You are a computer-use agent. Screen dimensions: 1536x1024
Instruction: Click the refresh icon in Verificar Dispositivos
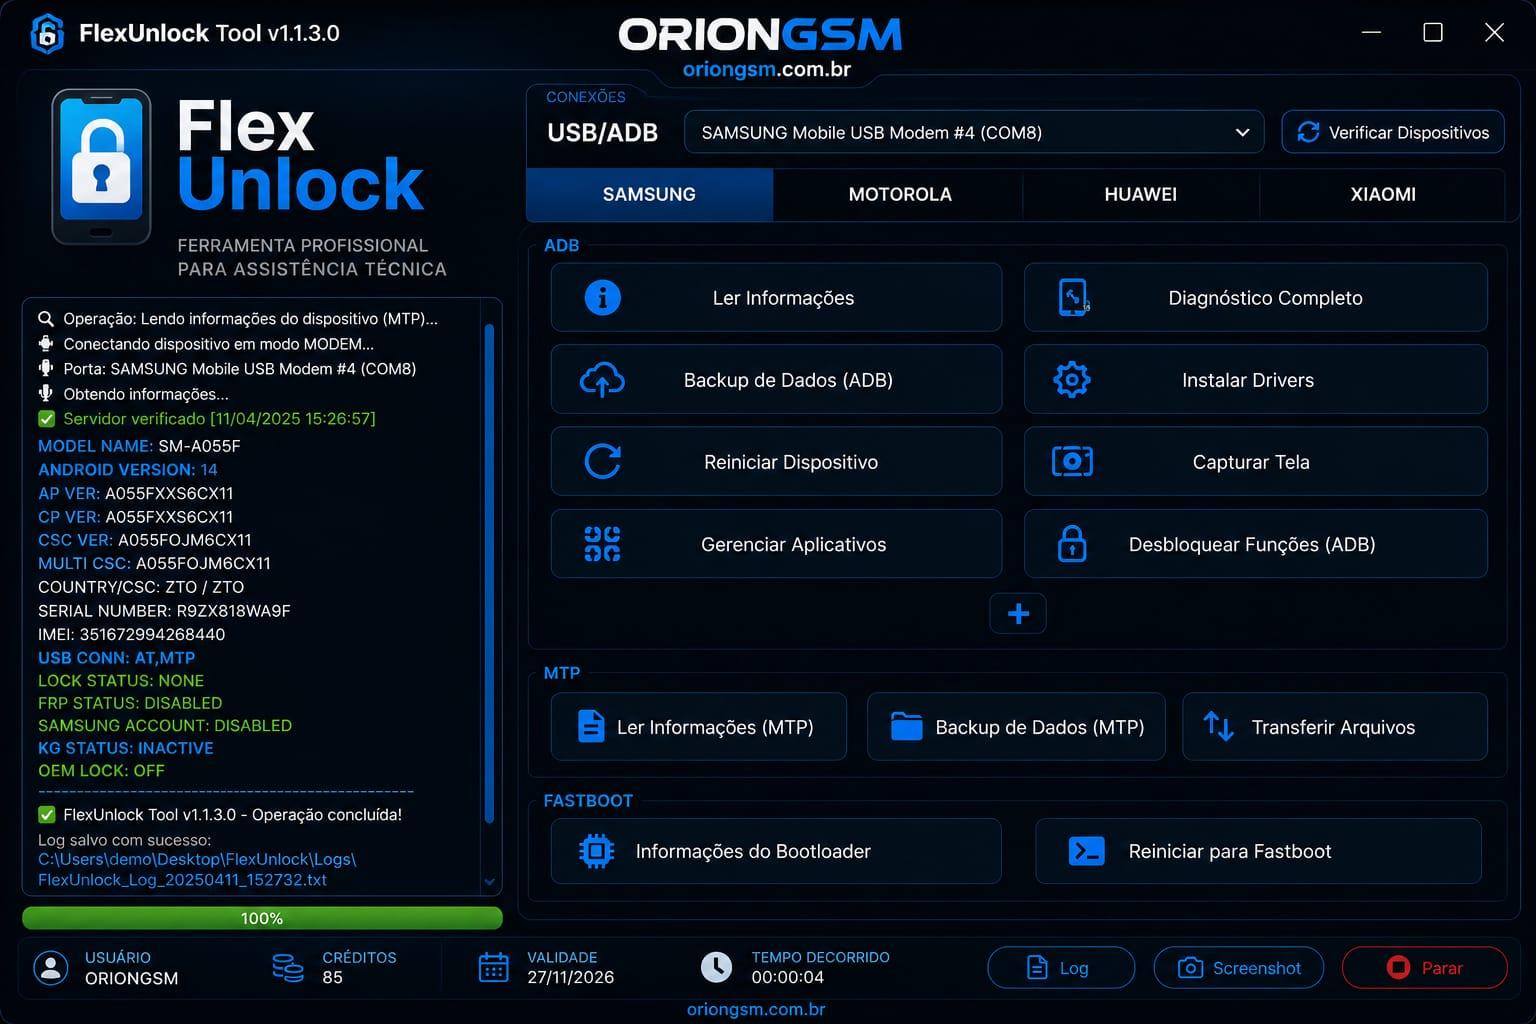(1308, 132)
